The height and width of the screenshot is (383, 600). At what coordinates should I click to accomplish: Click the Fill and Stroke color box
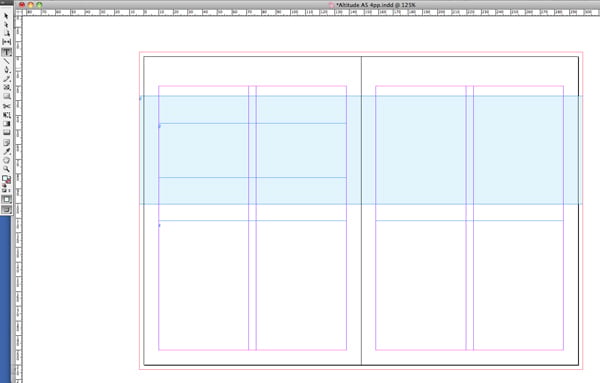[6, 179]
